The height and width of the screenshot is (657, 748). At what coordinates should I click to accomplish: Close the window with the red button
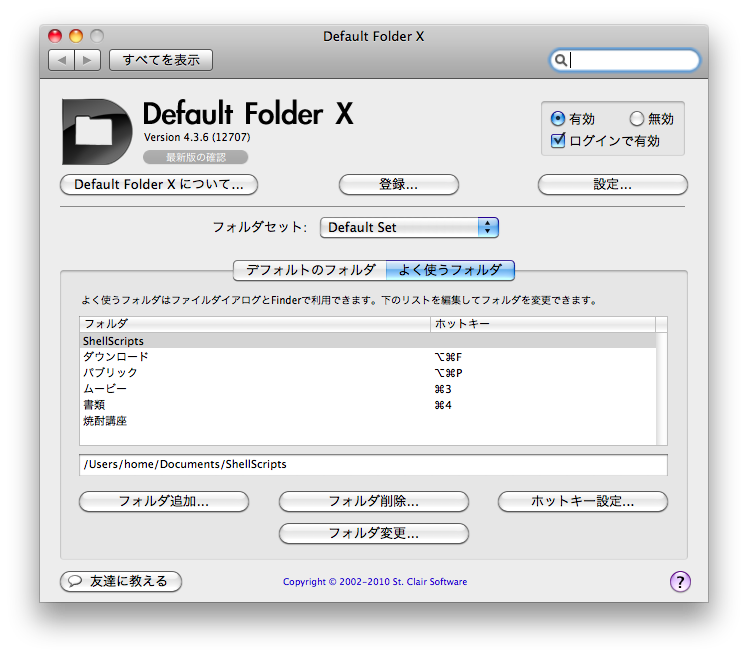click(55, 36)
